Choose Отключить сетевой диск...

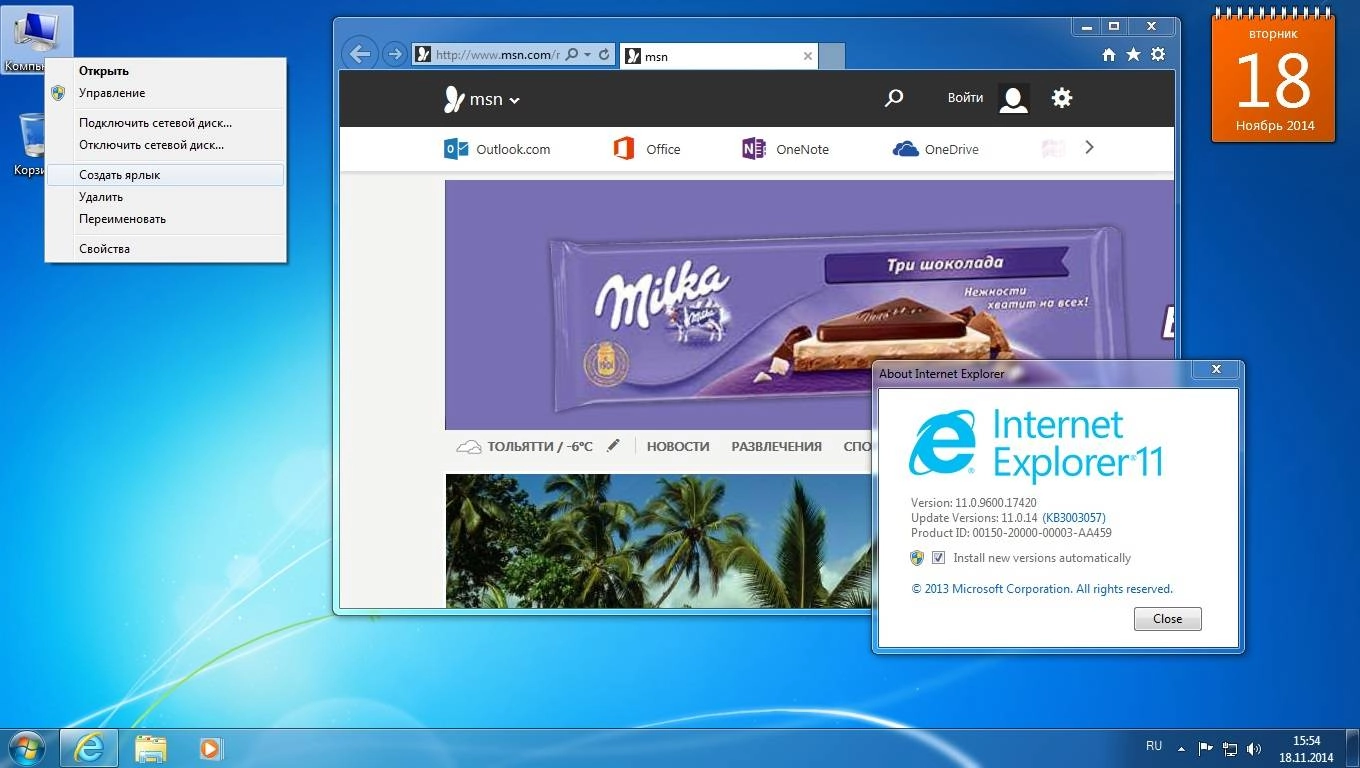coord(166,145)
